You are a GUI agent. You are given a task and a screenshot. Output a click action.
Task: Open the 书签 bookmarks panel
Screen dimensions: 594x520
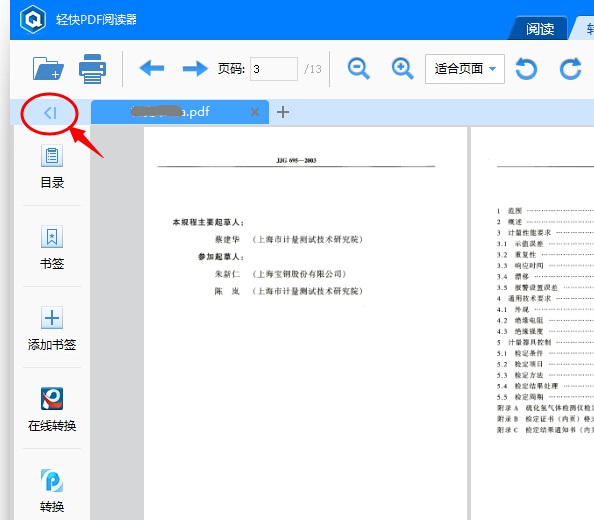point(52,248)
